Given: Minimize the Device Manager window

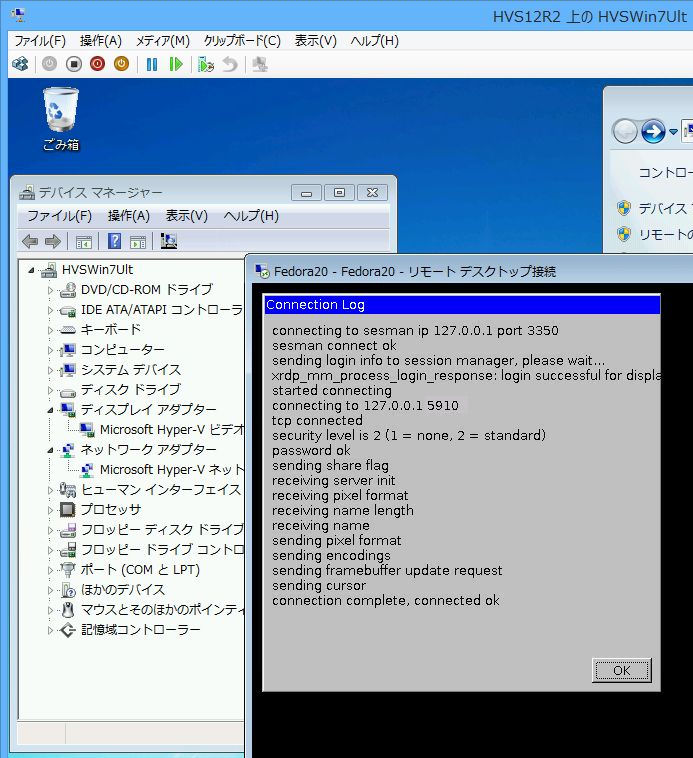Looking at the screenshot, I should click(306, 193).
